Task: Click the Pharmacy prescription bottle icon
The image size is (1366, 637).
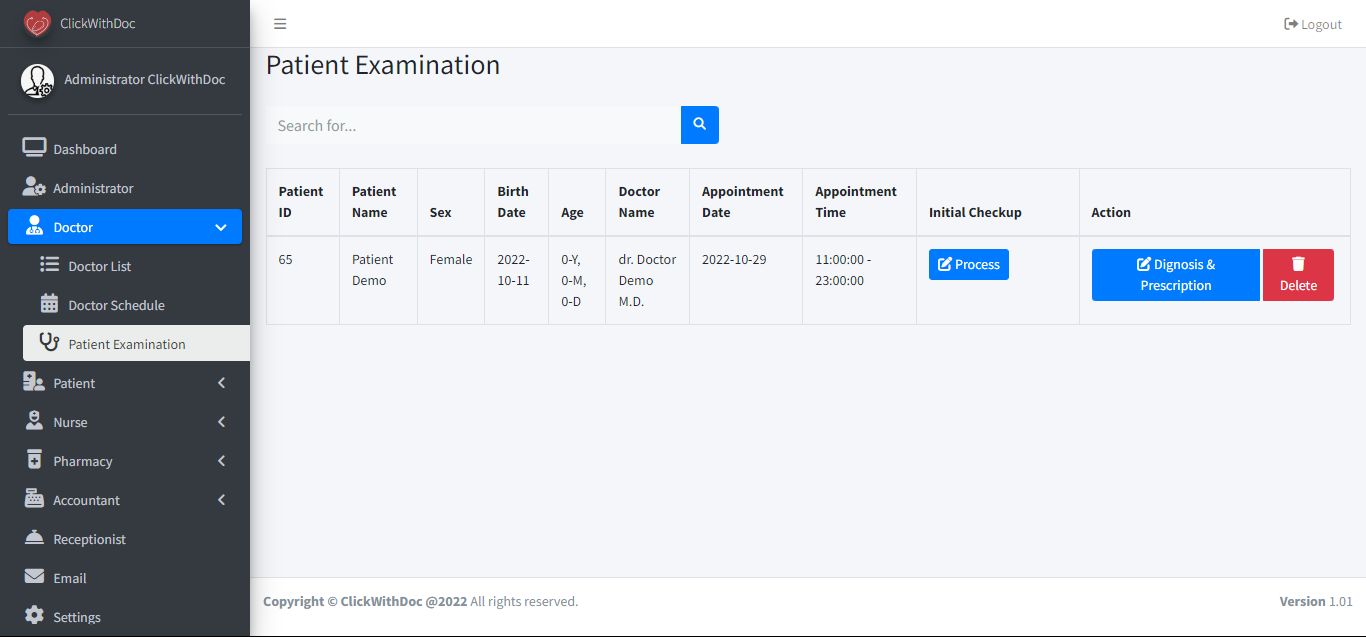Action: point(34,460)
